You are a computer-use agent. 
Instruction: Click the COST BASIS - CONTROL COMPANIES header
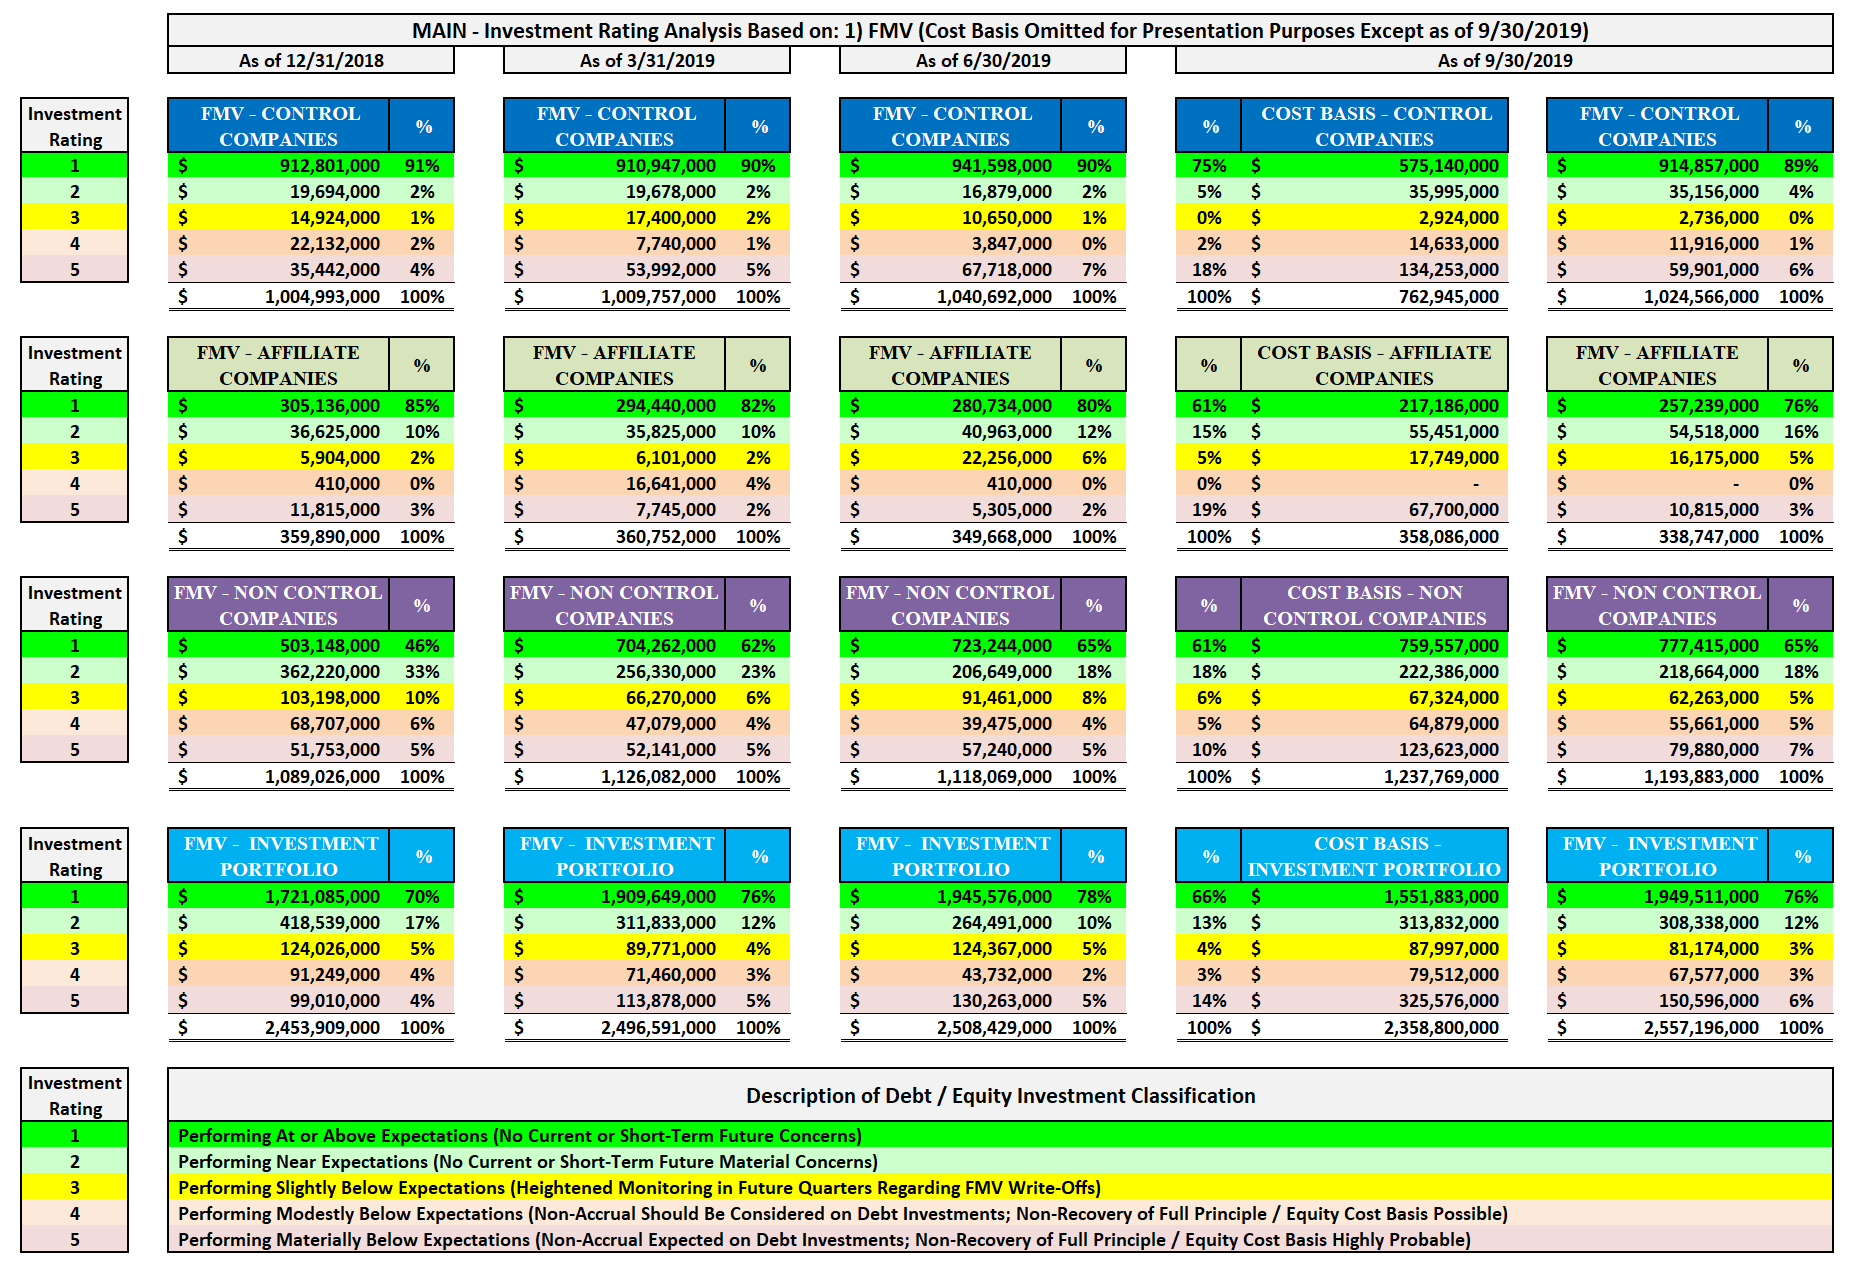pyautogui.click(x=1373, y=125)
